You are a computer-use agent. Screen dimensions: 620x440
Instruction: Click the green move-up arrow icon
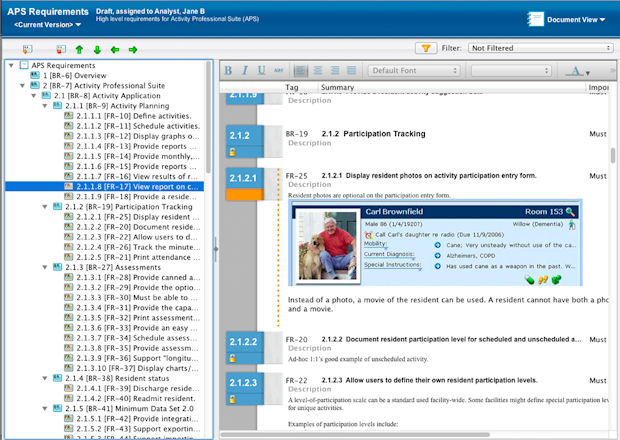coord(79,50)
